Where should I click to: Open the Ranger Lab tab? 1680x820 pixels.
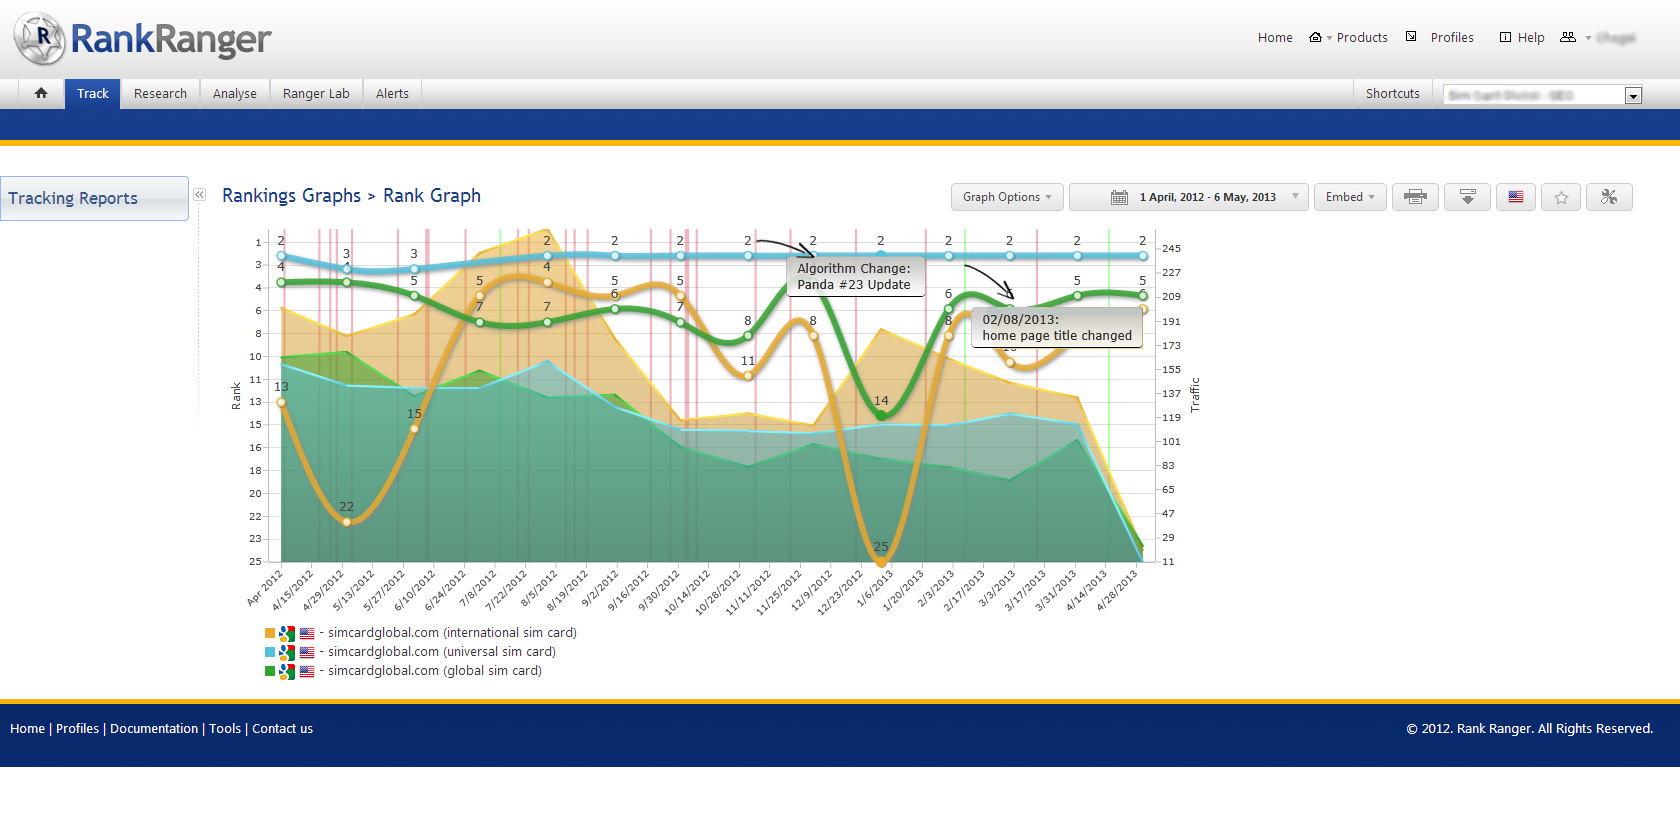[x=316, y=93]
